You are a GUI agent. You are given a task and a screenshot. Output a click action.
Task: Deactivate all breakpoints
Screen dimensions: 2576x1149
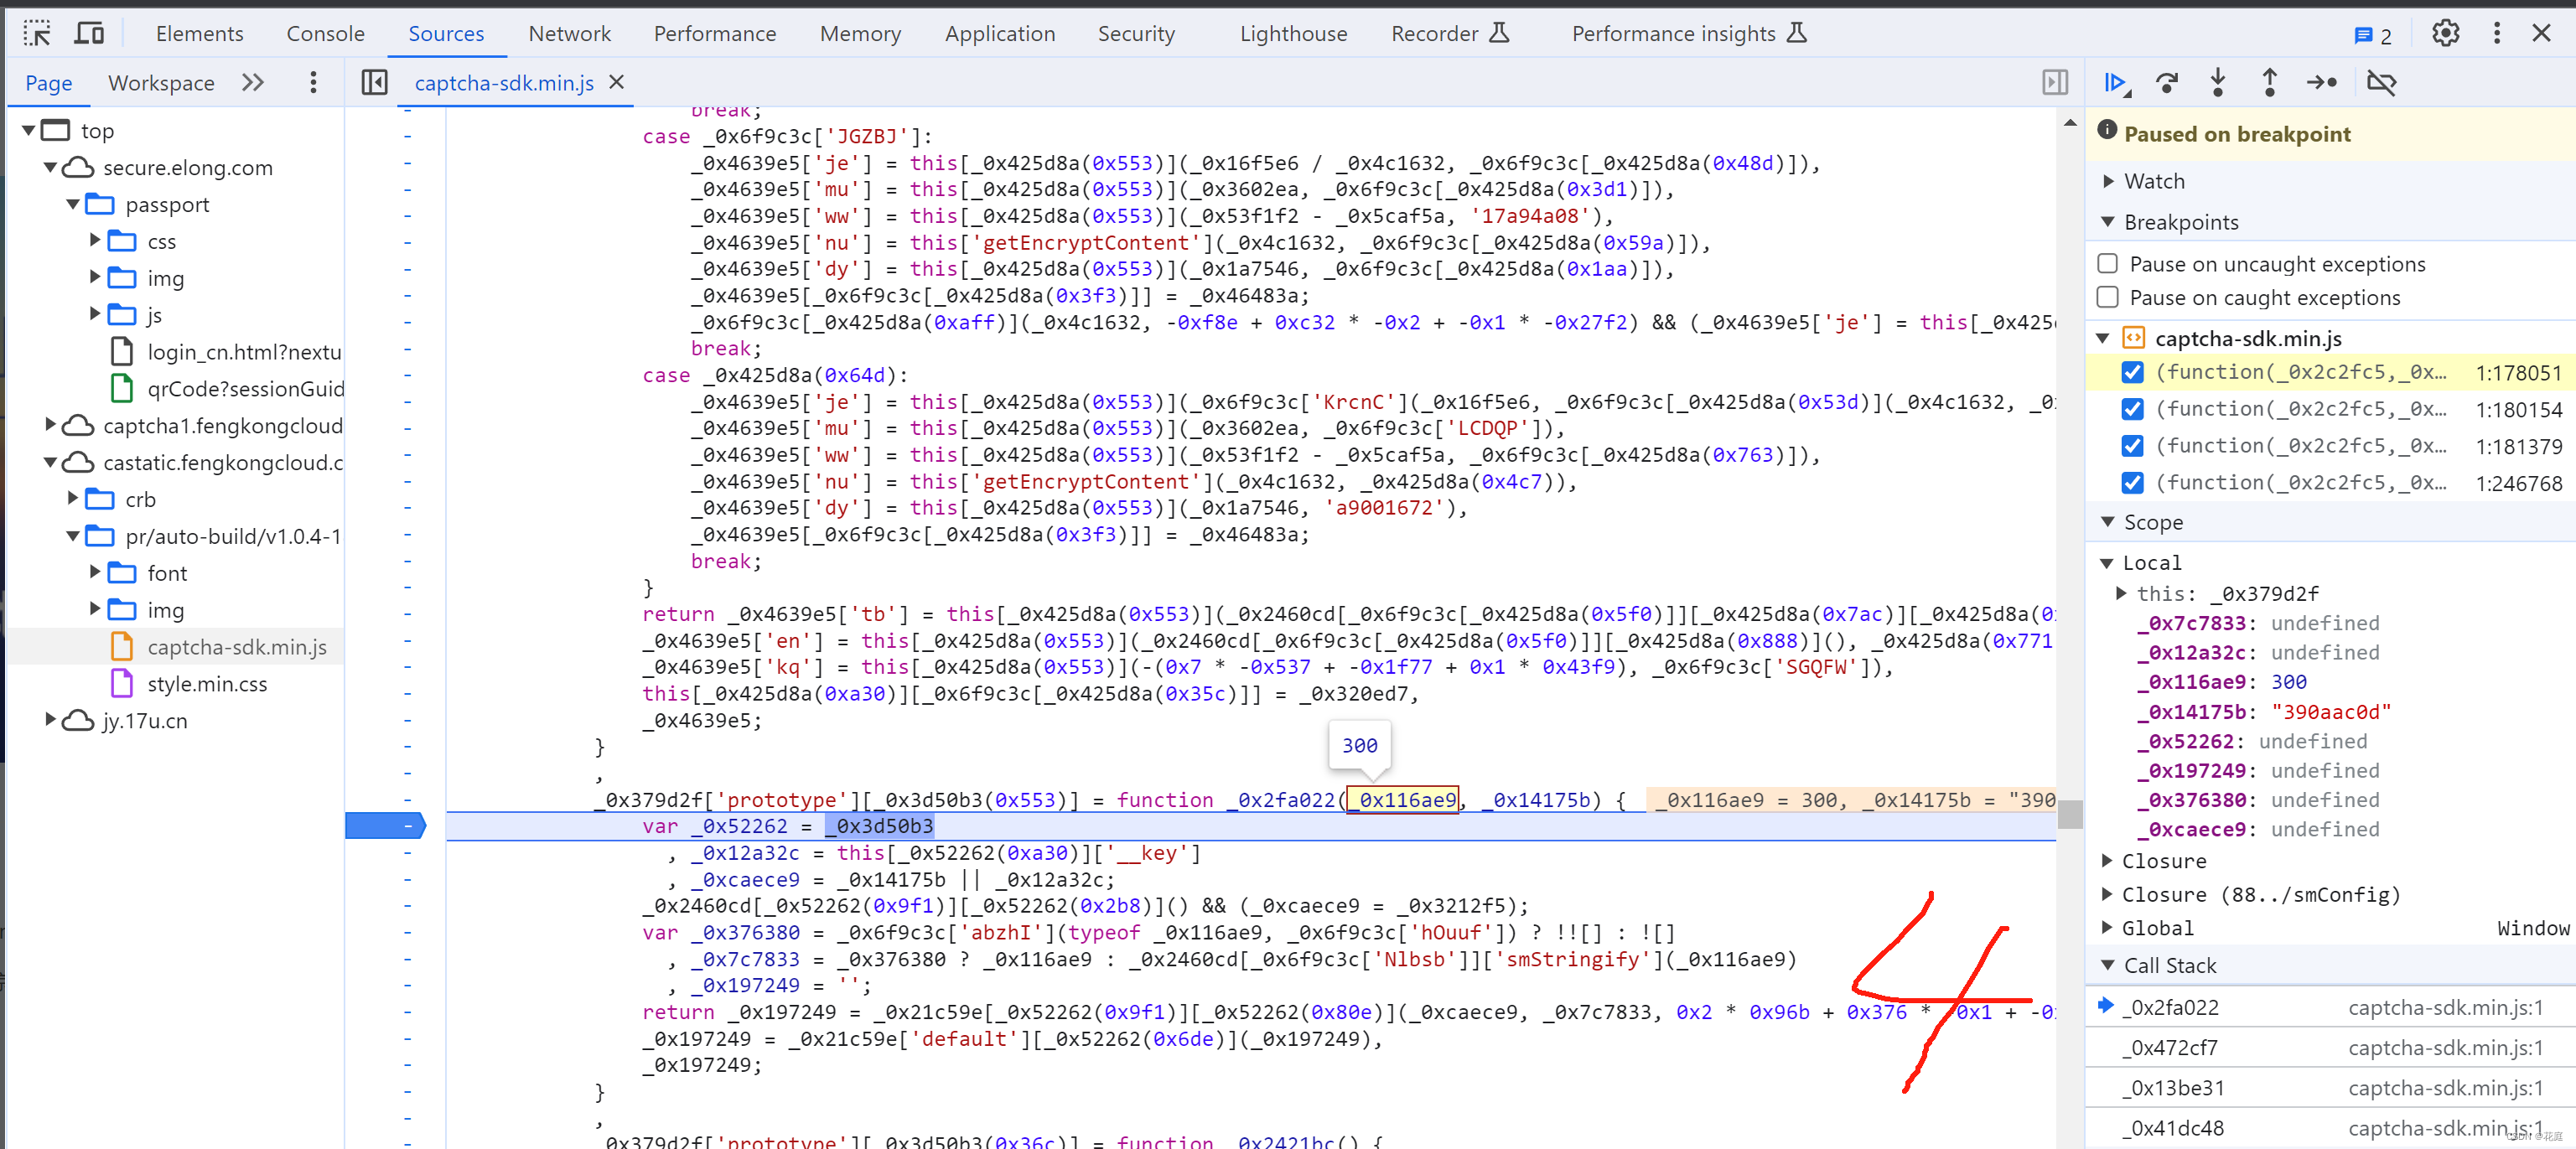coord(2381,83)
